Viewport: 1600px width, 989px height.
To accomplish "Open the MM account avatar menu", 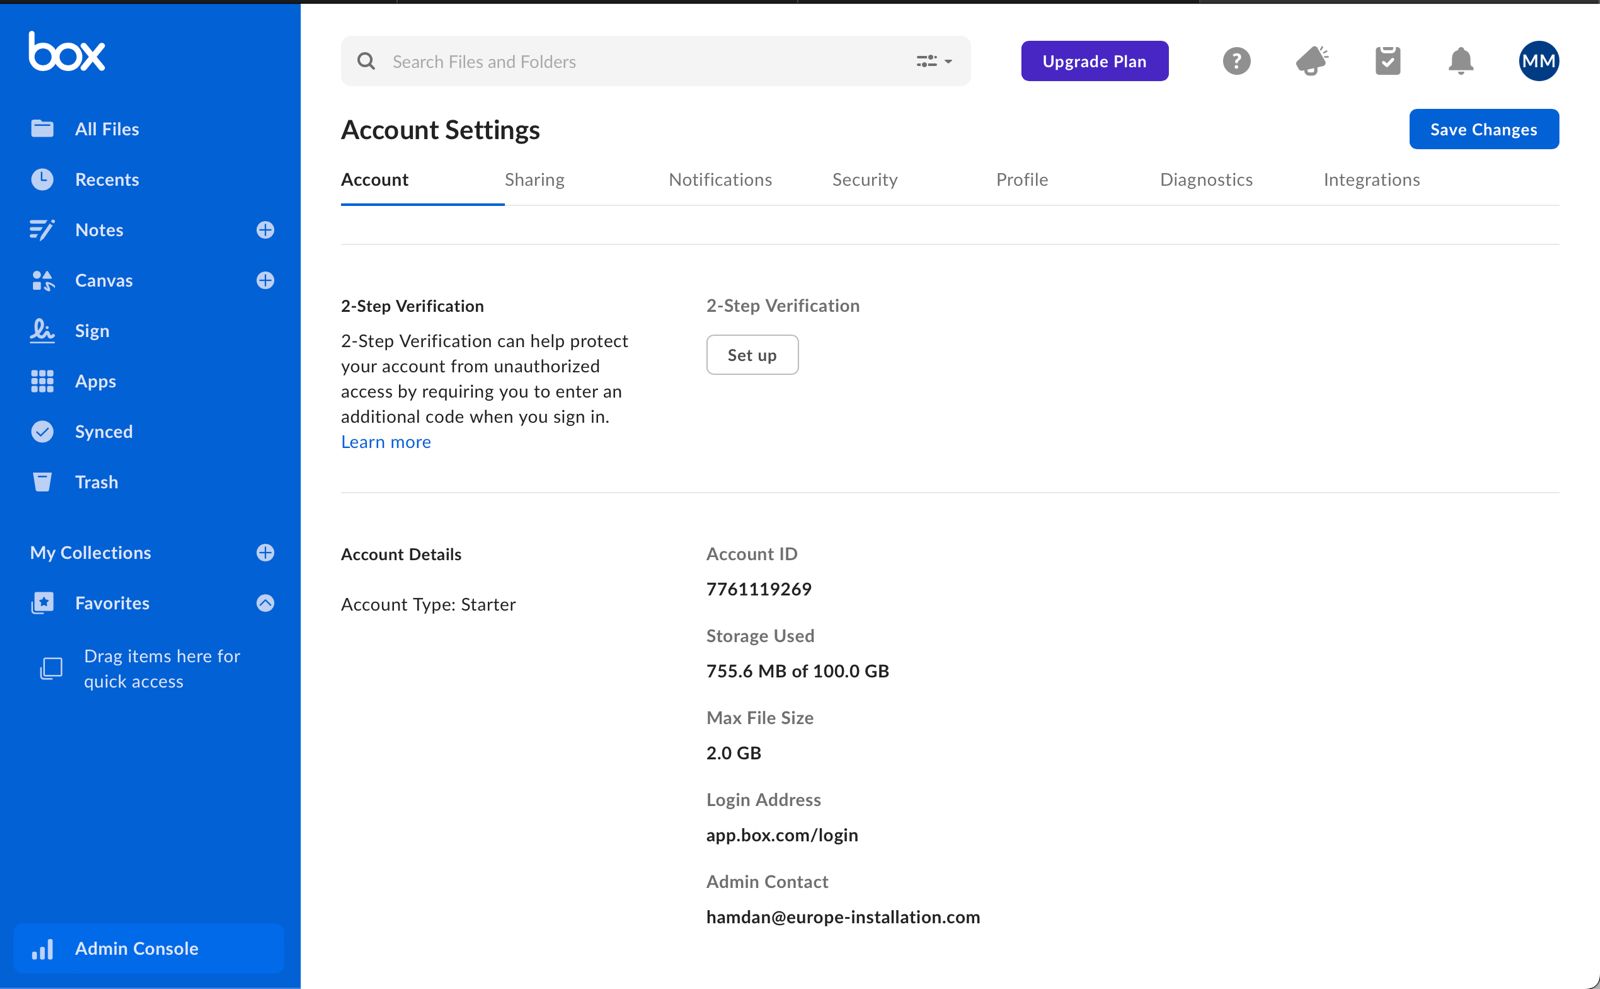I will [1538, 61].
